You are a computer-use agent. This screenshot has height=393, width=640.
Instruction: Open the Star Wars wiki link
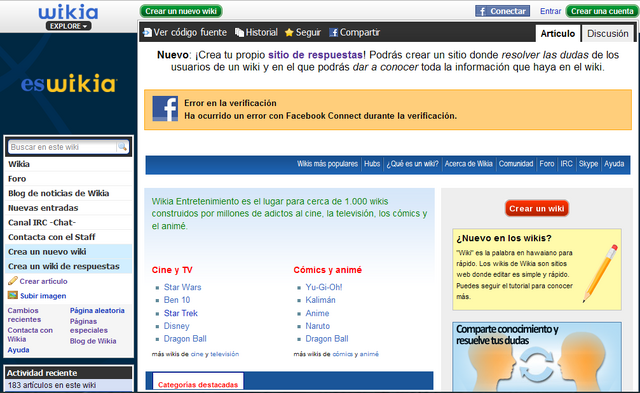[182, 287]
